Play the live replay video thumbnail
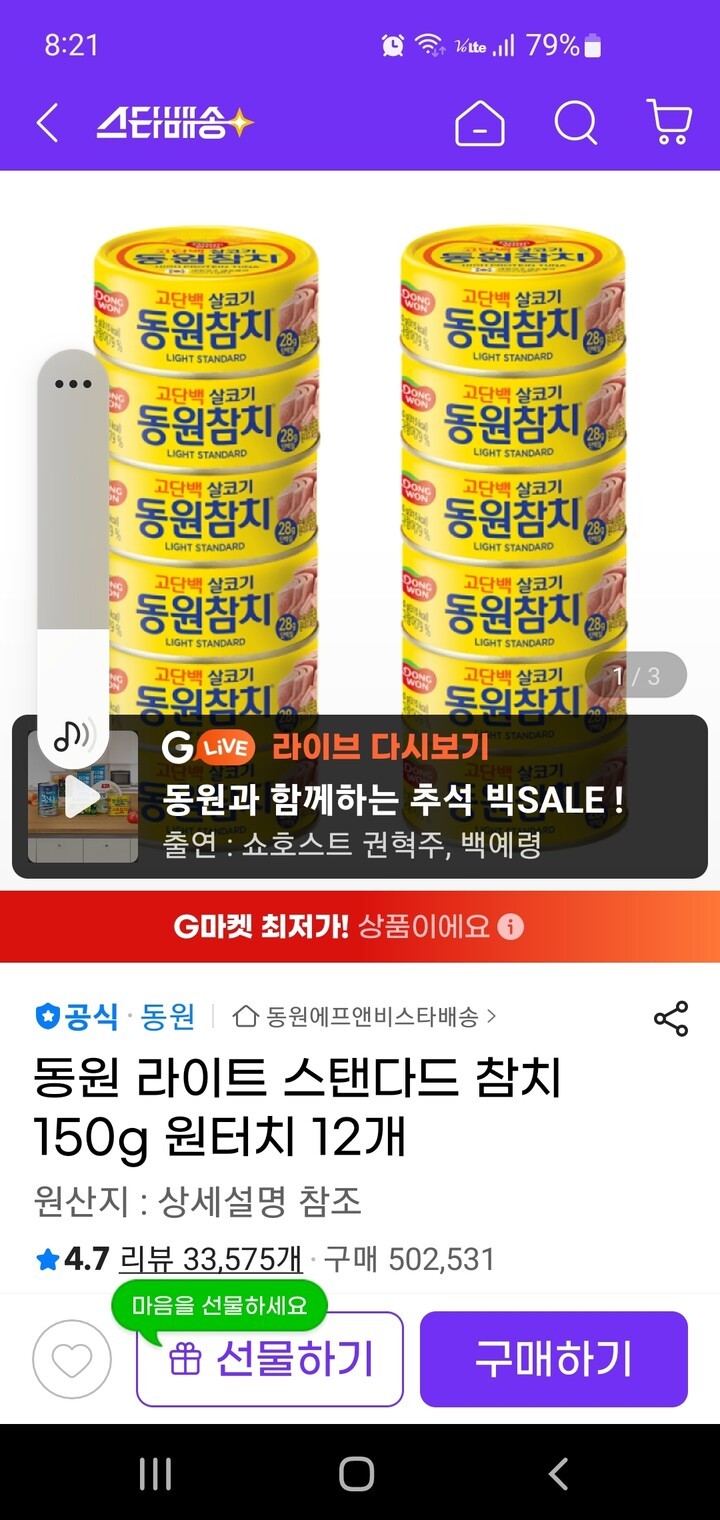The width and height of the screenshot is (720, 1520). coord(83,797)
